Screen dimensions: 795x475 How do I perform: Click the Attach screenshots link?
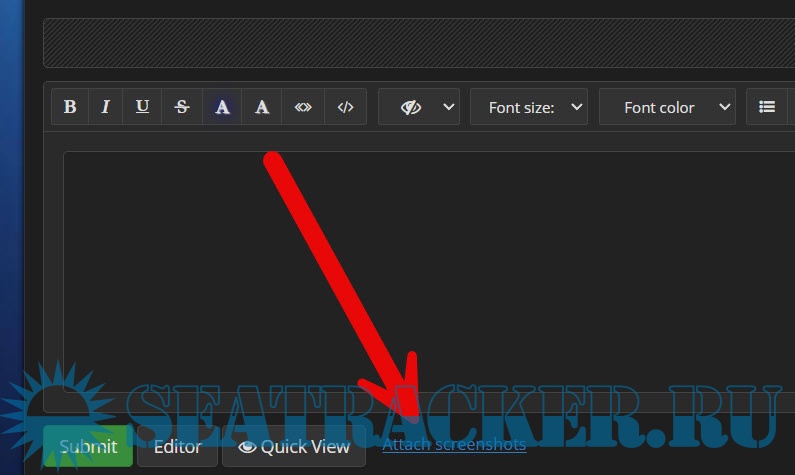(454, 445)
